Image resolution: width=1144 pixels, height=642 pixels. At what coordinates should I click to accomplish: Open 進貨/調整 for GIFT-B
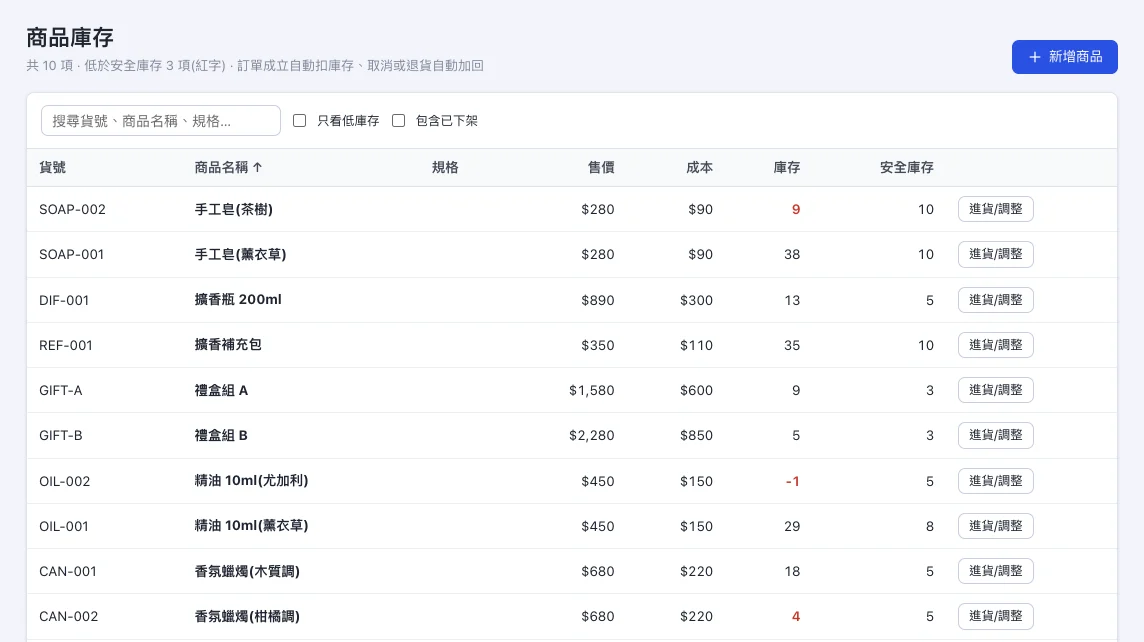click(x=995, y=435)
